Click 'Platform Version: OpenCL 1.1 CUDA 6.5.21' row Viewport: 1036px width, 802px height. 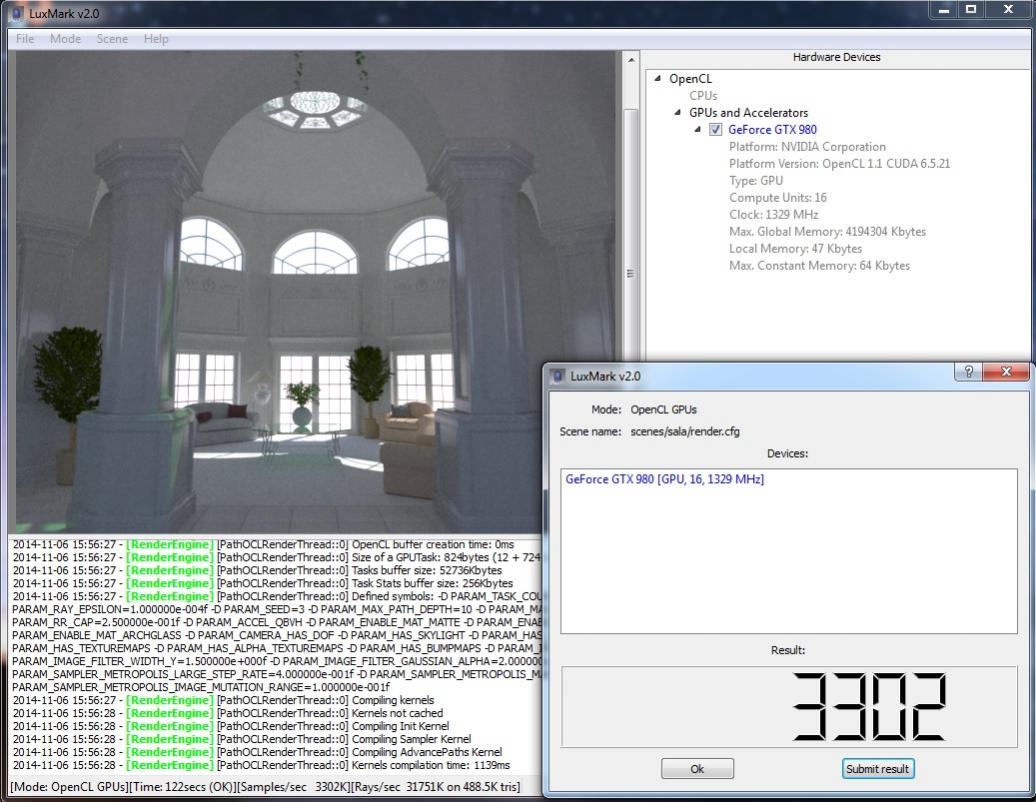point(839,163)
